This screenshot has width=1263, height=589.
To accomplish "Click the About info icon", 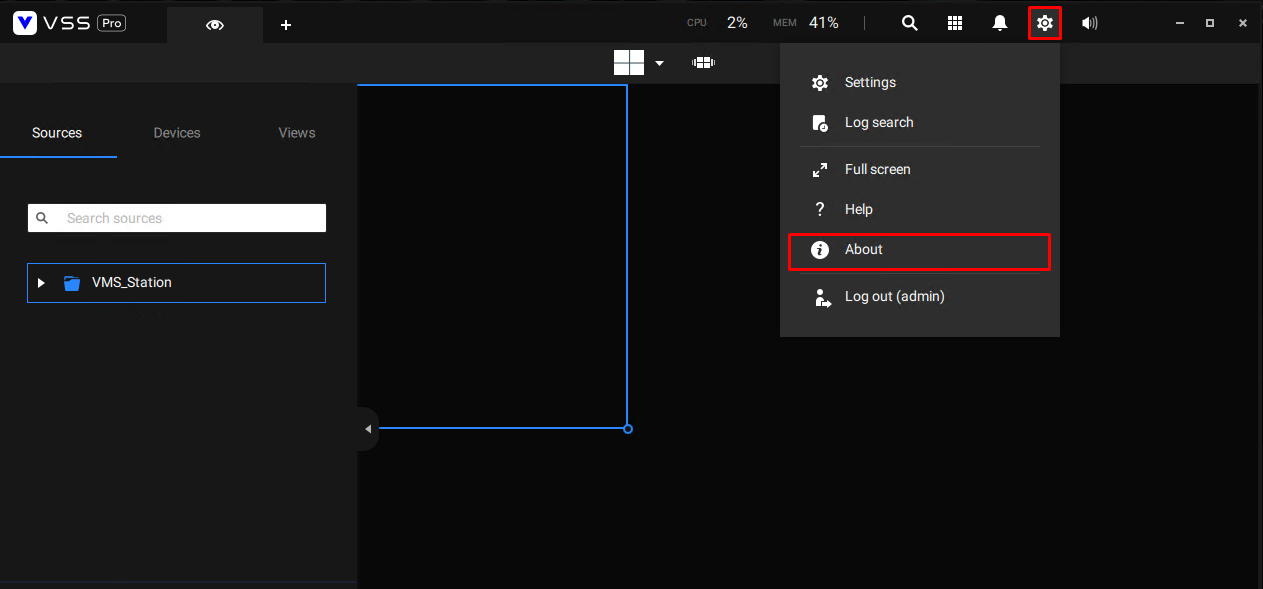I will tap(819, 249).
